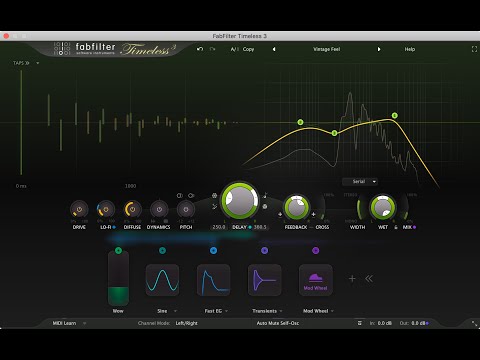Toggle the delay L/R link dot
This screenshot has height=360, width=480.
(250, 227)
